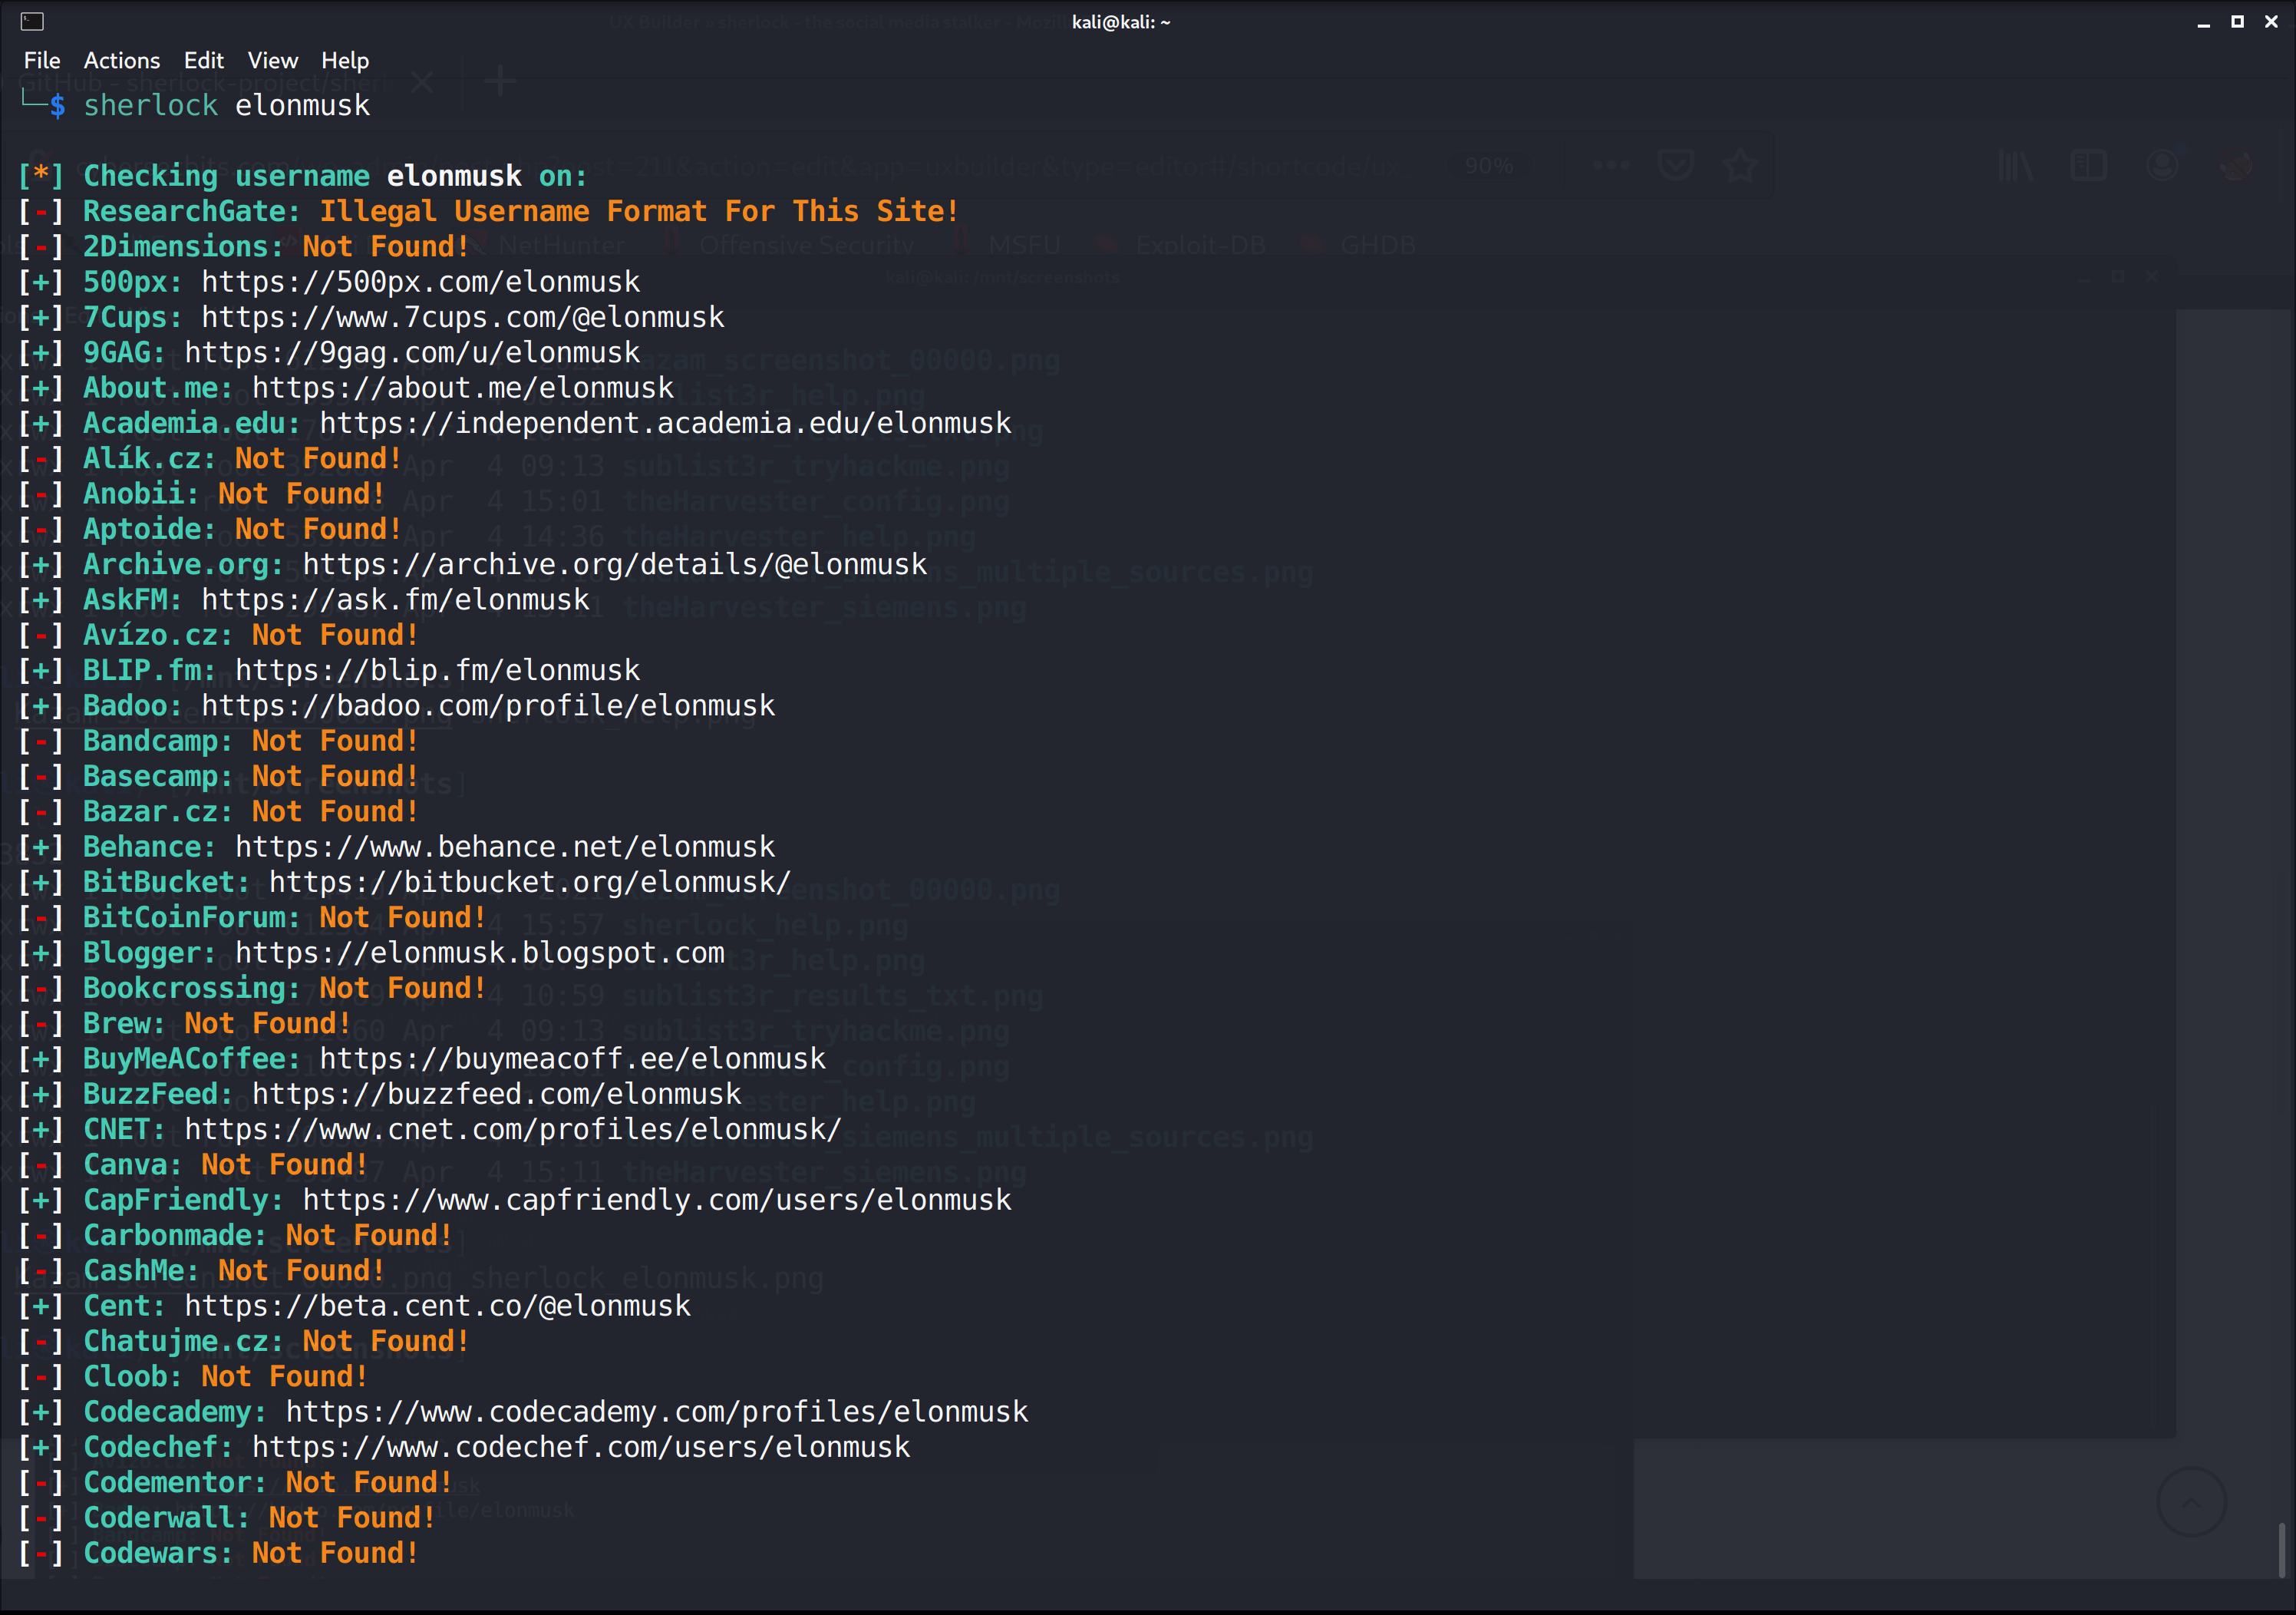The height and width of the screenshot is (1615, 2296).
Task: Click the 'sherlock elonmusk' command line
Action: pyautogui.click(x=226, y=106)
